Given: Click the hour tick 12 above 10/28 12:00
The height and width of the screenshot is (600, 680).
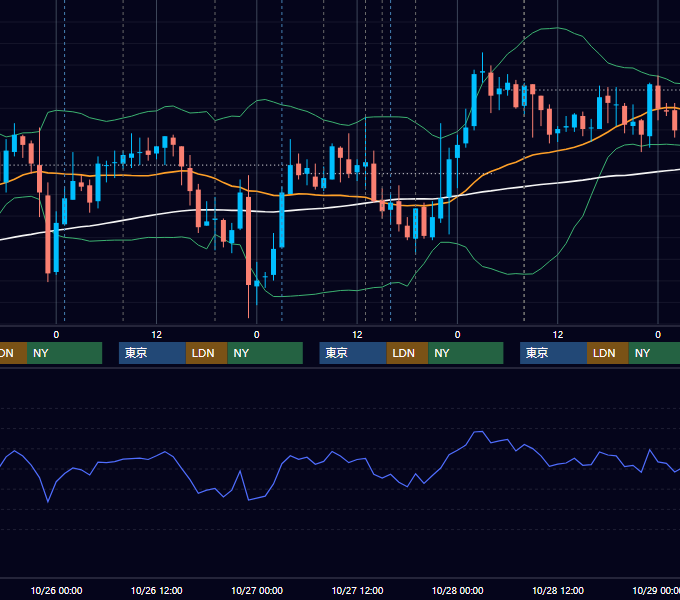Looking at the screenshot, I should click(x=558, y=335).
